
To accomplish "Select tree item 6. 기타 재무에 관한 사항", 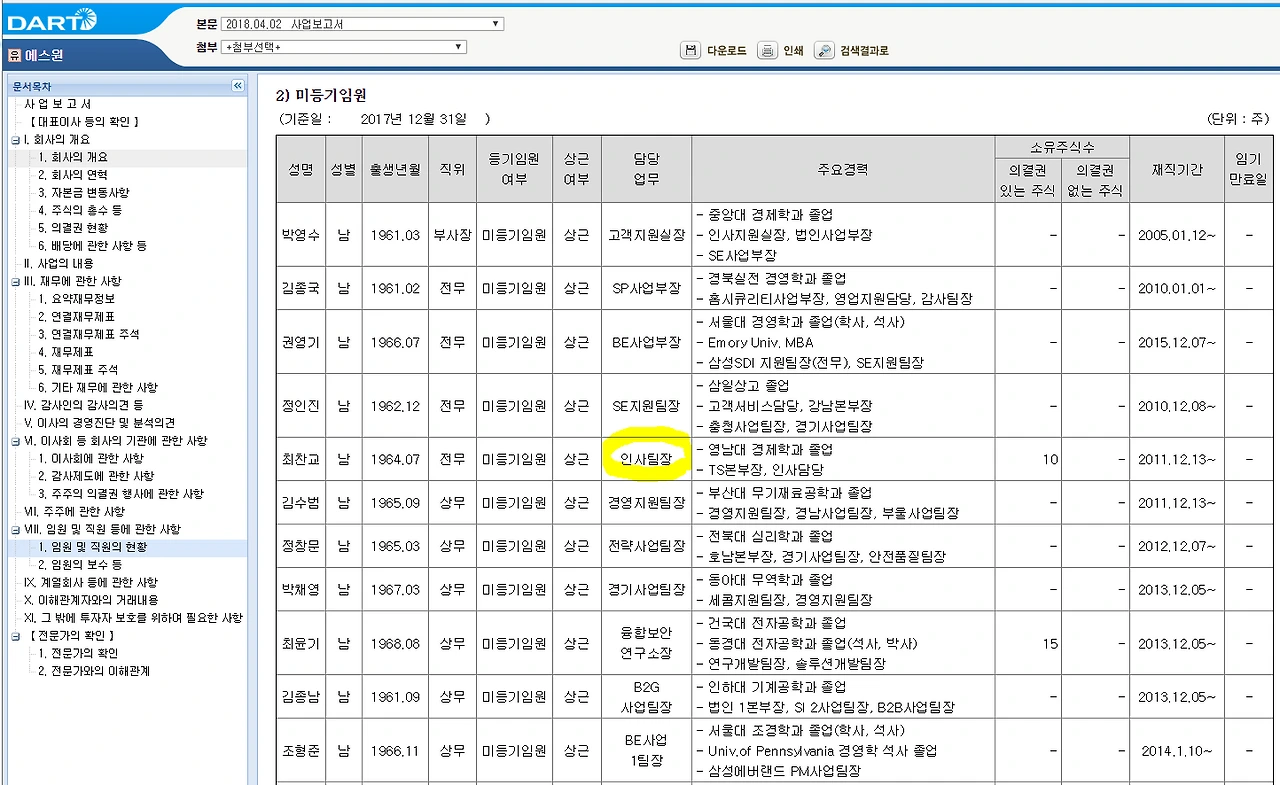I will (x=98, y=388).
